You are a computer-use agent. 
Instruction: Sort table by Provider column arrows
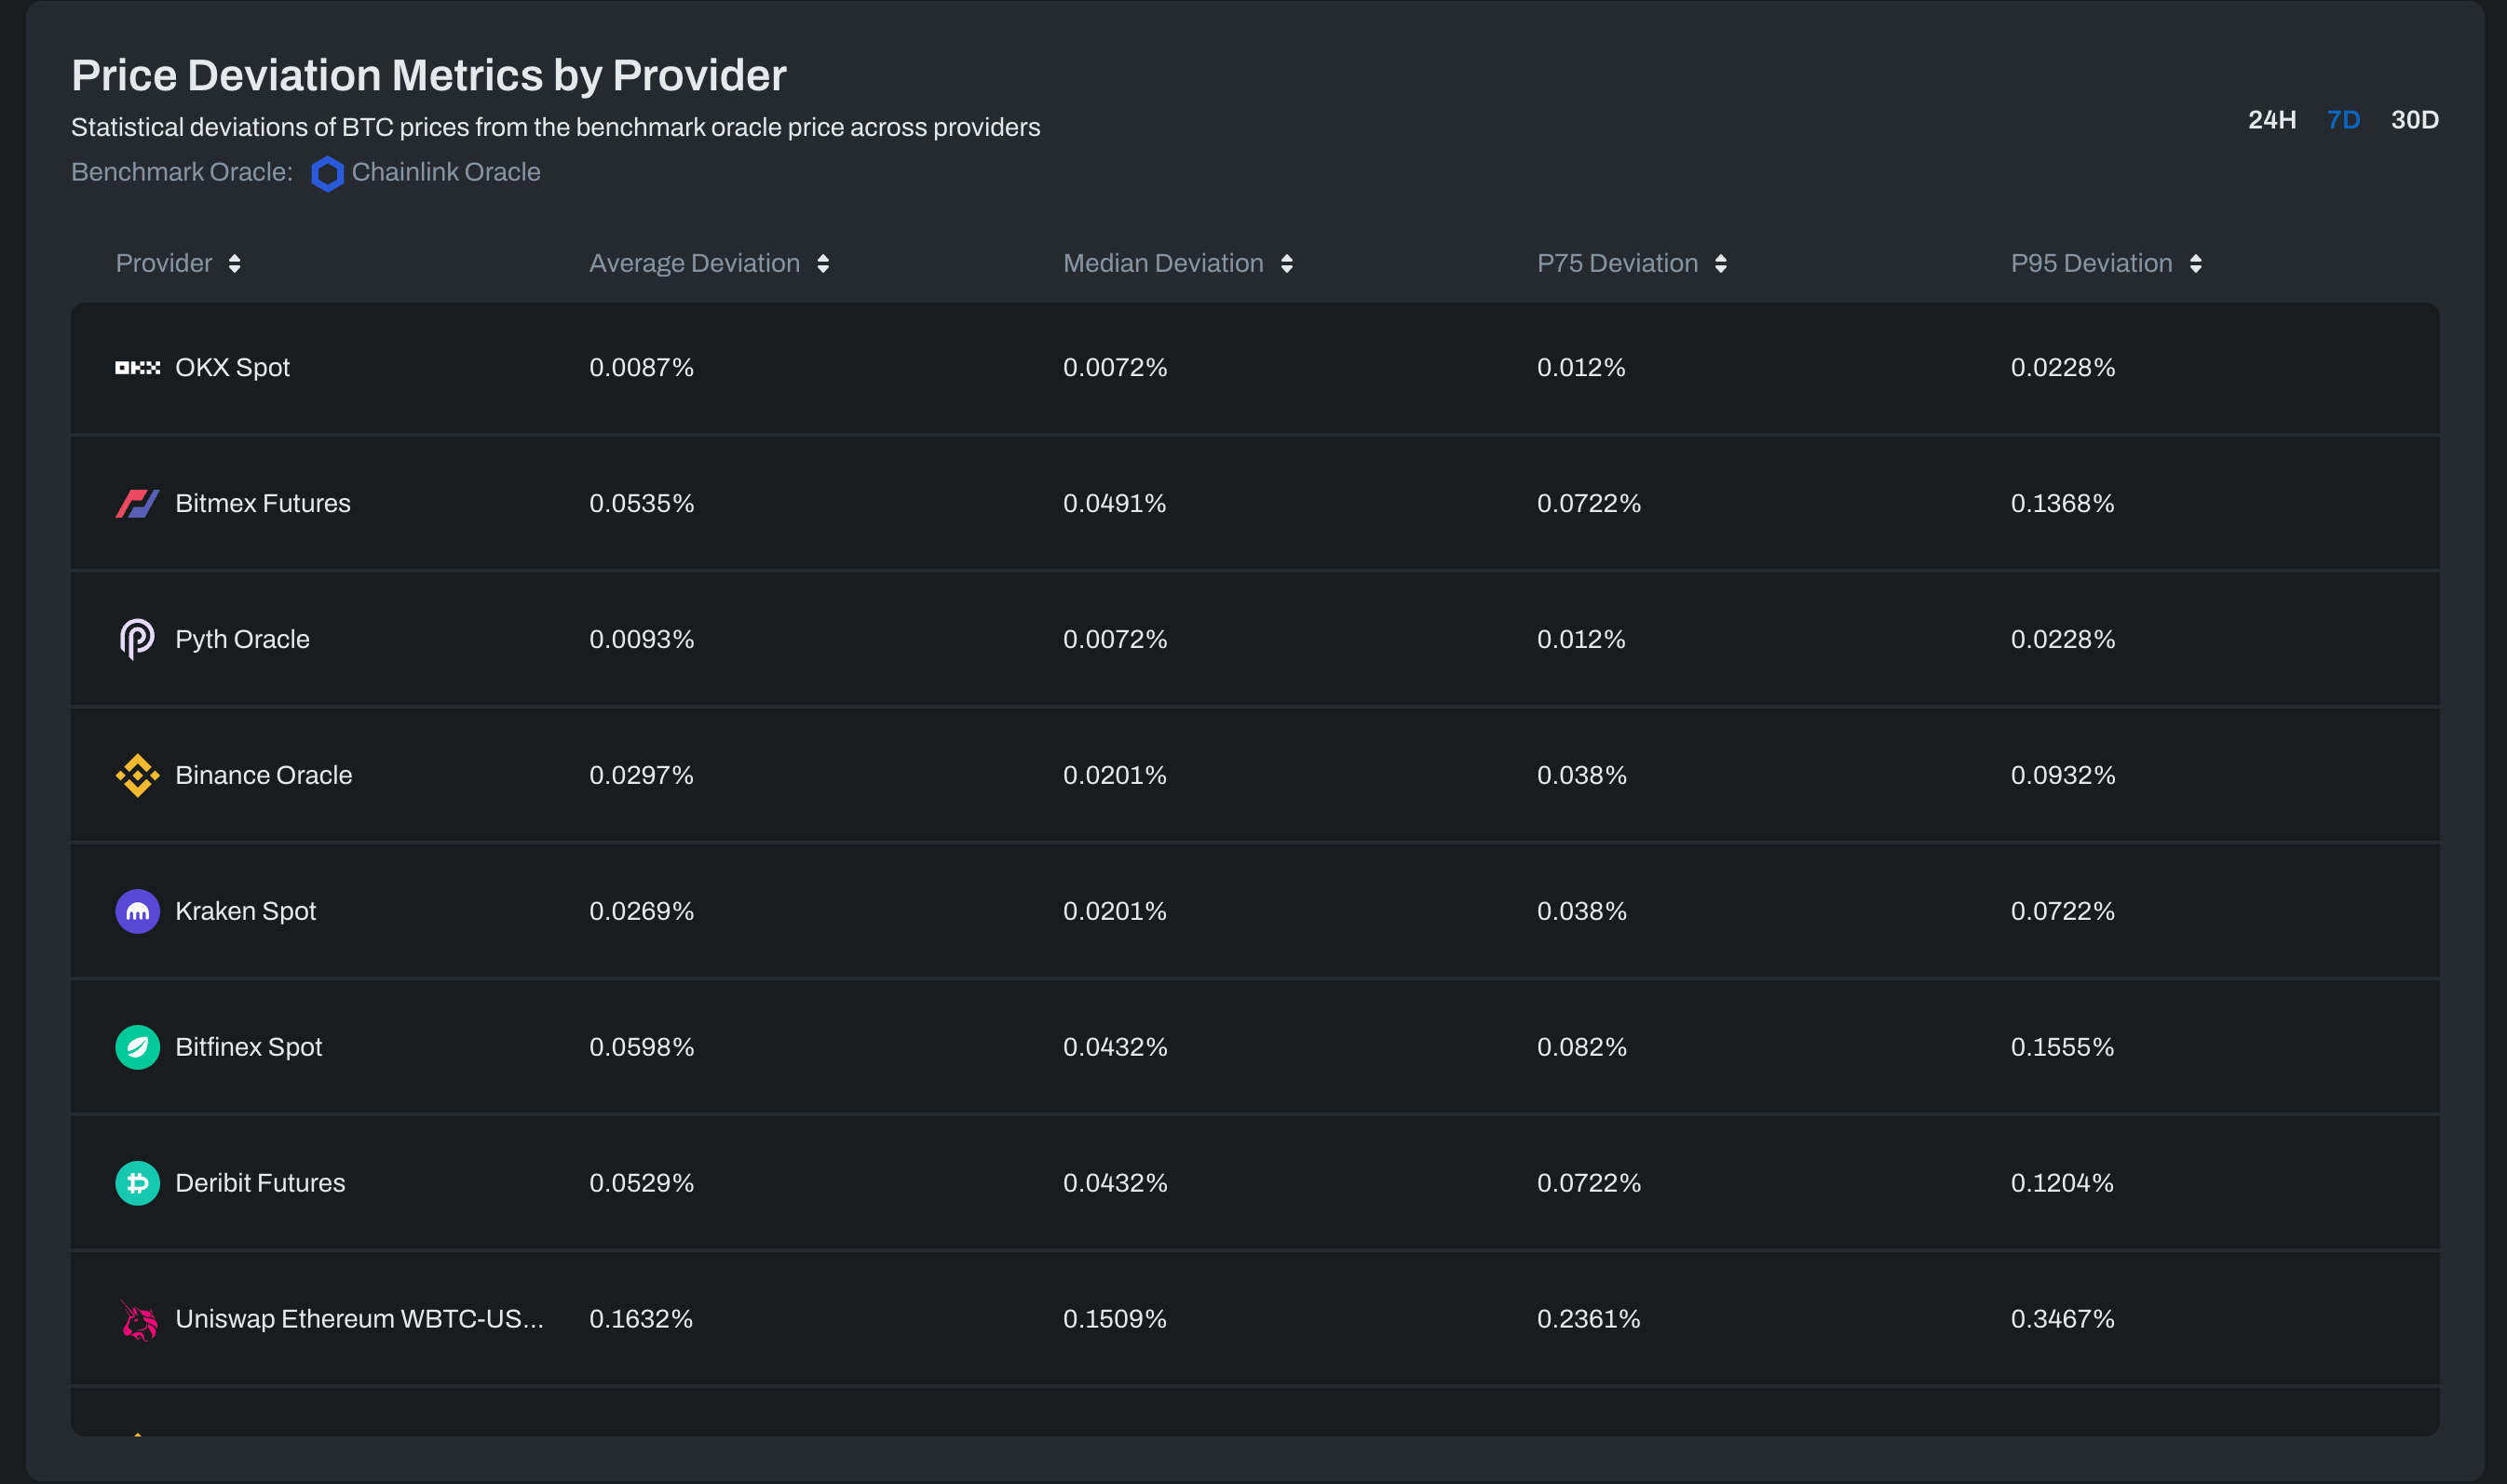point(234,263)
